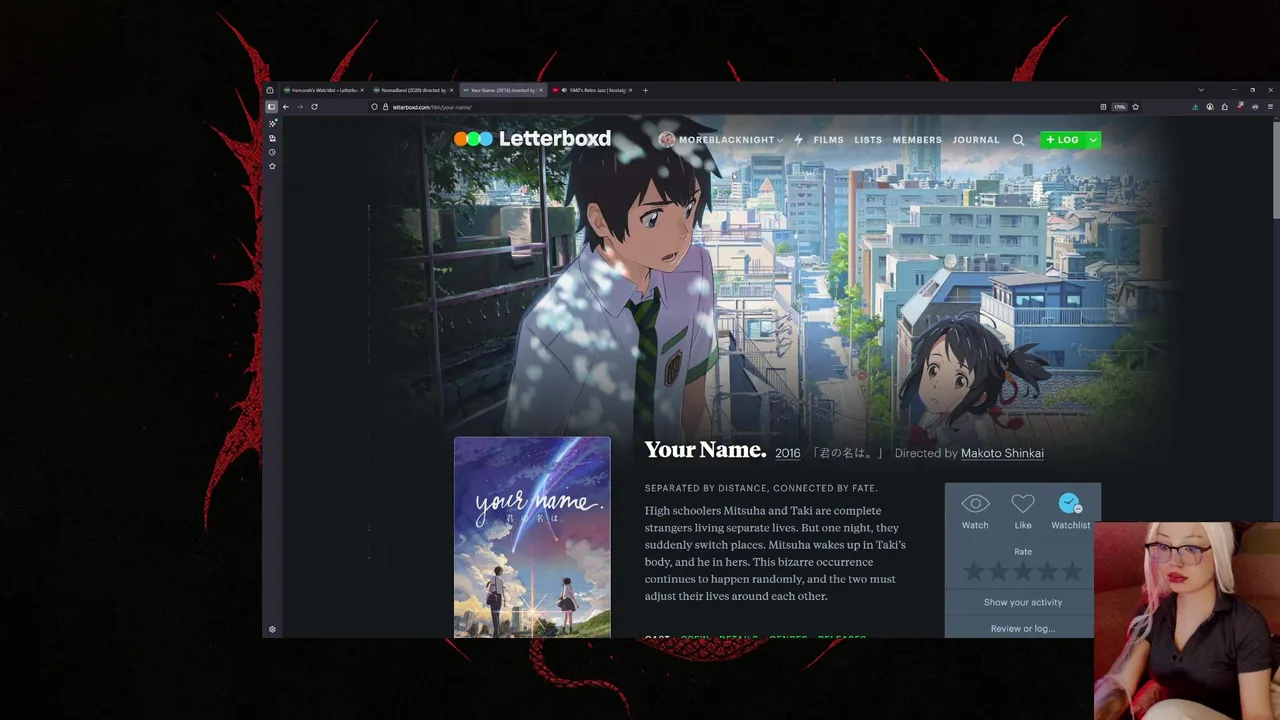
Task: Open the 2016 year link
Action: point(788,453)
